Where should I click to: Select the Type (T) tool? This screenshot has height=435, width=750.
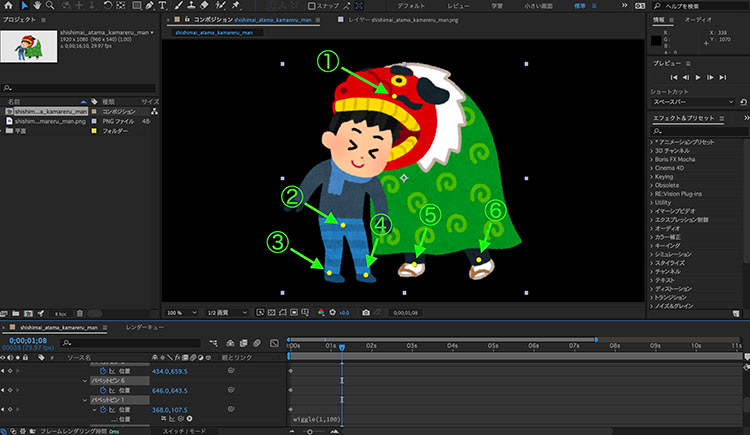click(162, 6)
